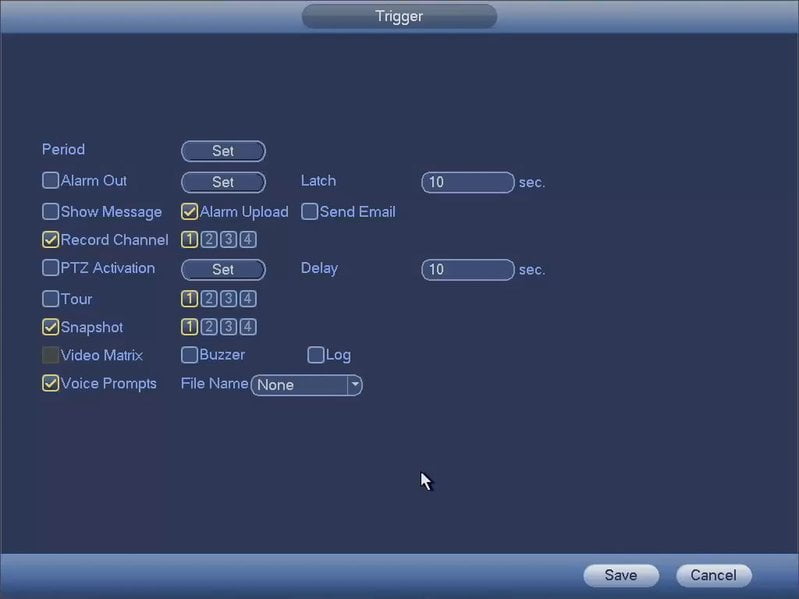Tick the Tour checkbox
Screen dimensions: 799x599
tap(50, 298)
